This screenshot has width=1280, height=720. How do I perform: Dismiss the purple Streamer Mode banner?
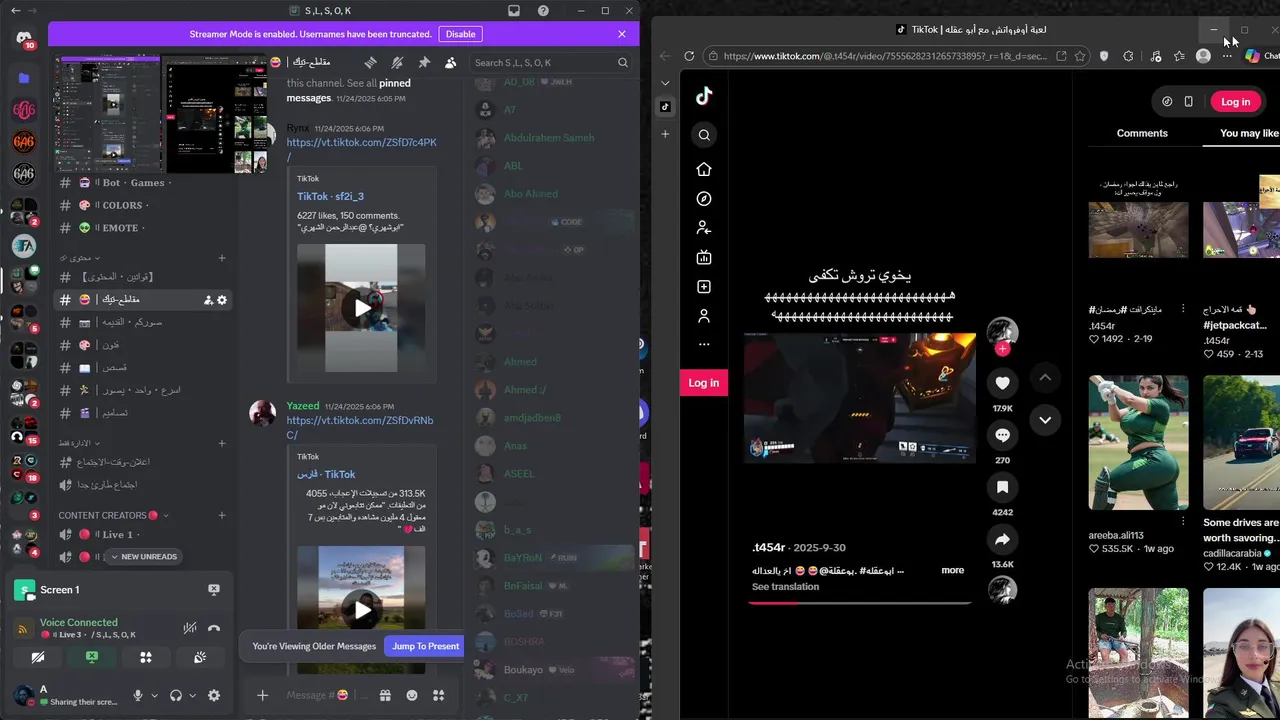click(x=622, y=34)
